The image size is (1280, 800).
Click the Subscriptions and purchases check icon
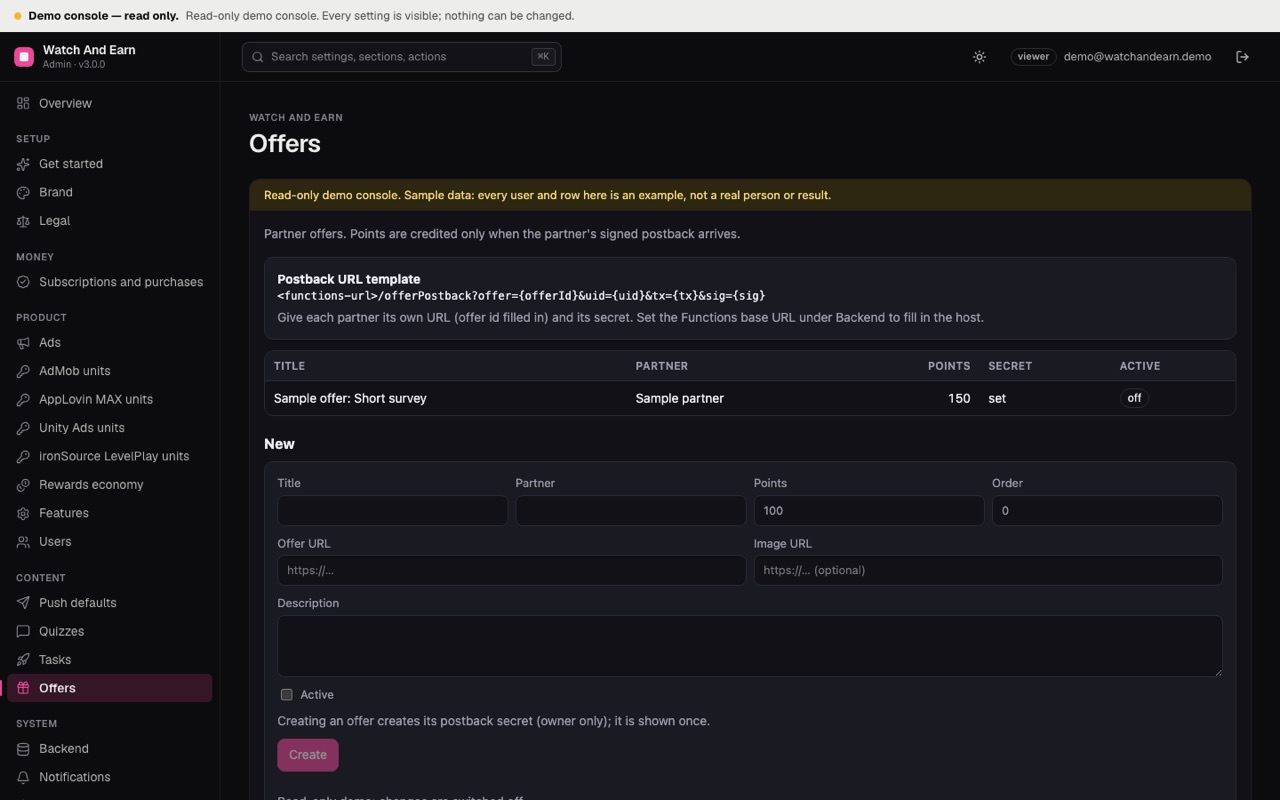tap(23, 282)
